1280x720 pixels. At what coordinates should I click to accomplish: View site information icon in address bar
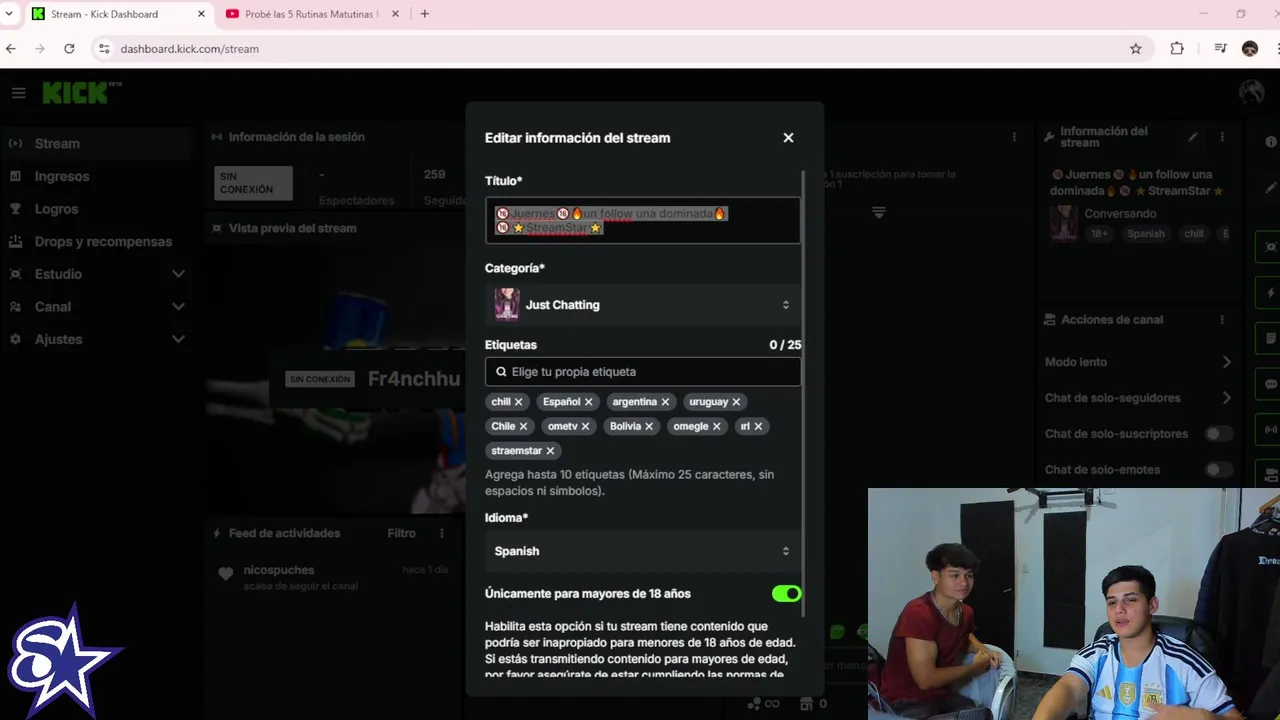coord(103,48)
